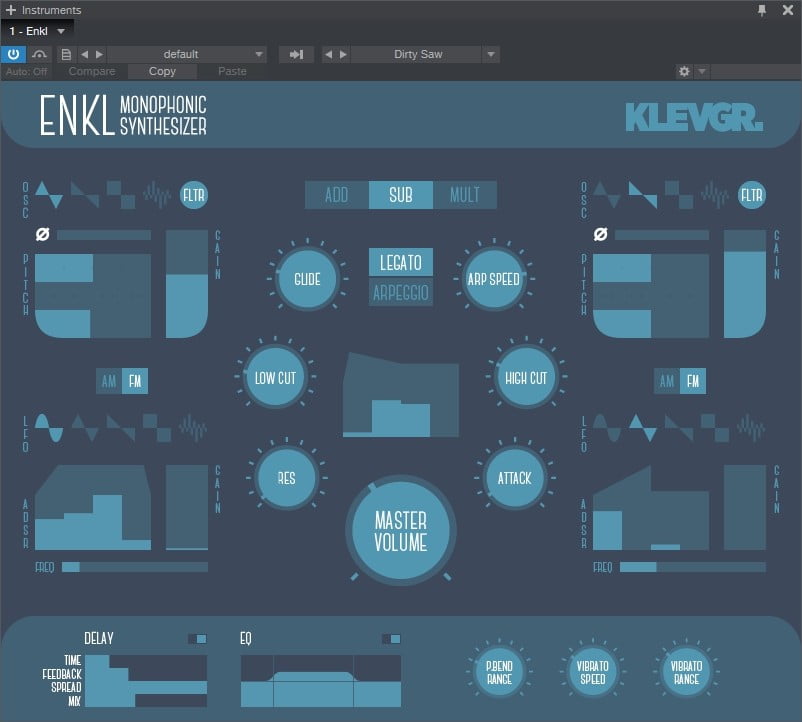Click the Vibrato Speed knob
Image resolution: width=802 pixels, height=722 pixels.
(593, 672)
